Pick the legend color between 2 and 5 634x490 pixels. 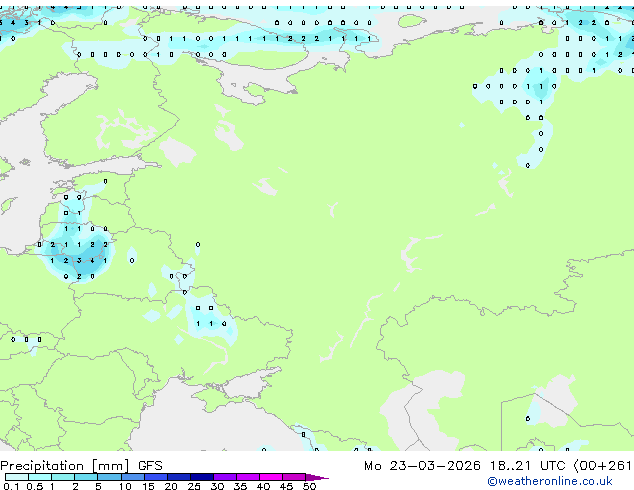click(x=86, y=477)
